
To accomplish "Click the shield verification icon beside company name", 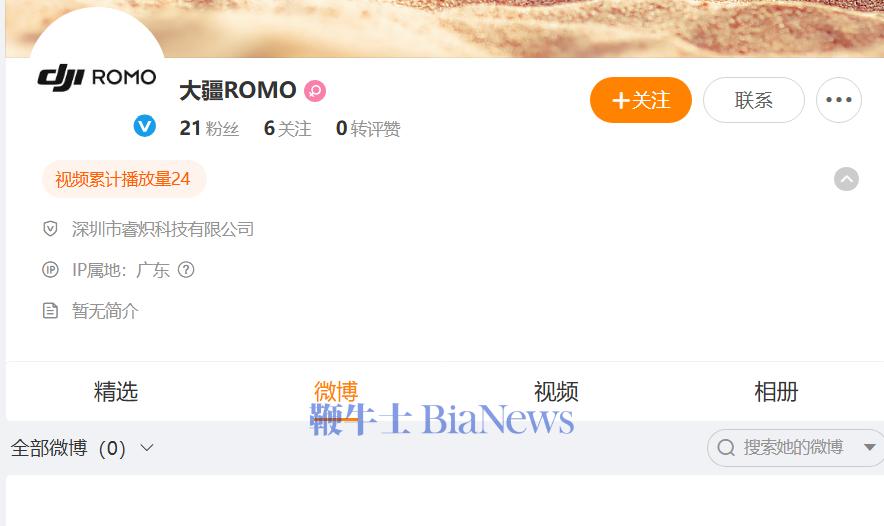I will pos(50,229).
